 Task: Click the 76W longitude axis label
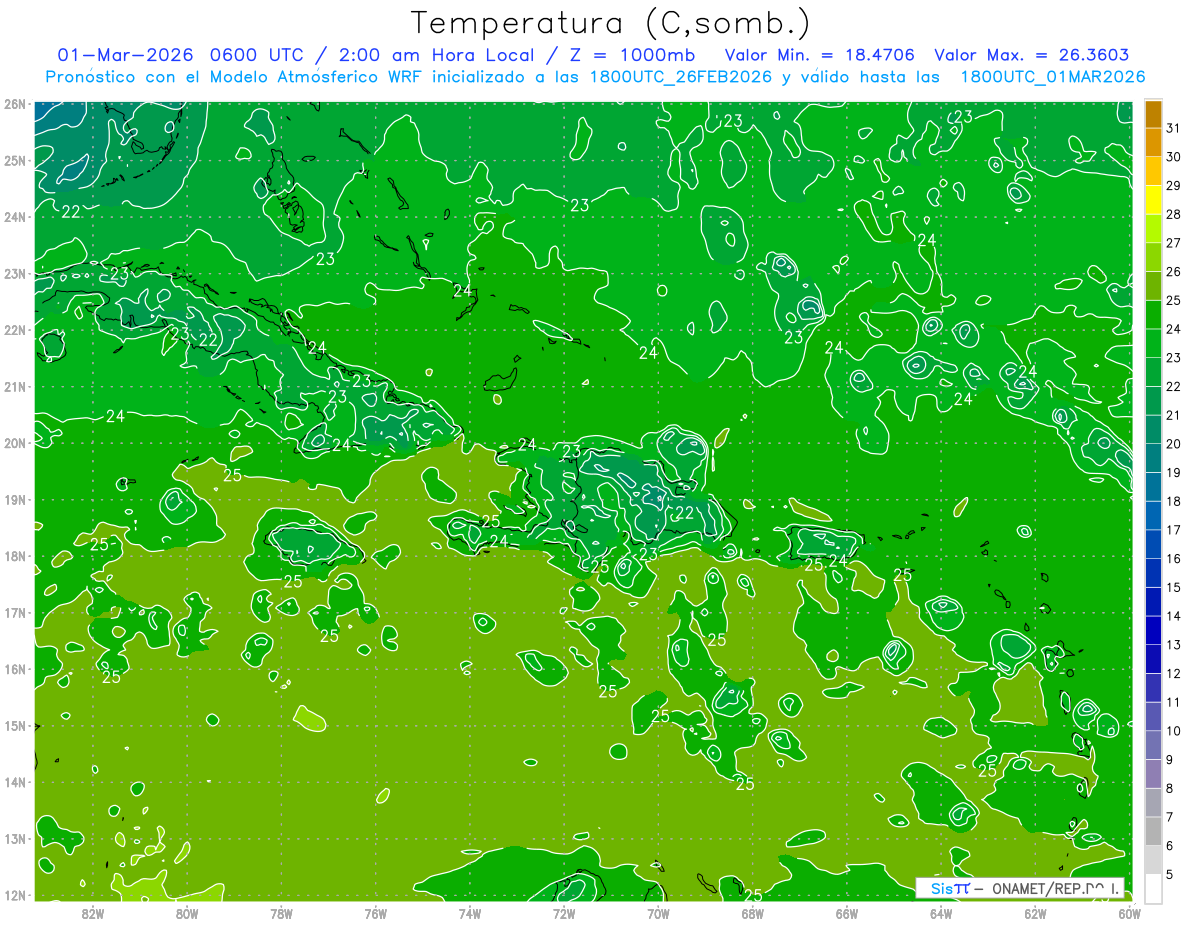point(375,913)
